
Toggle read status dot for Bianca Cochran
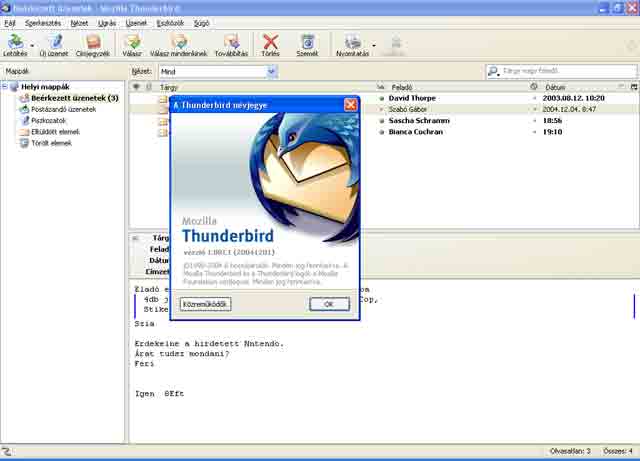[x=382, y=132]
